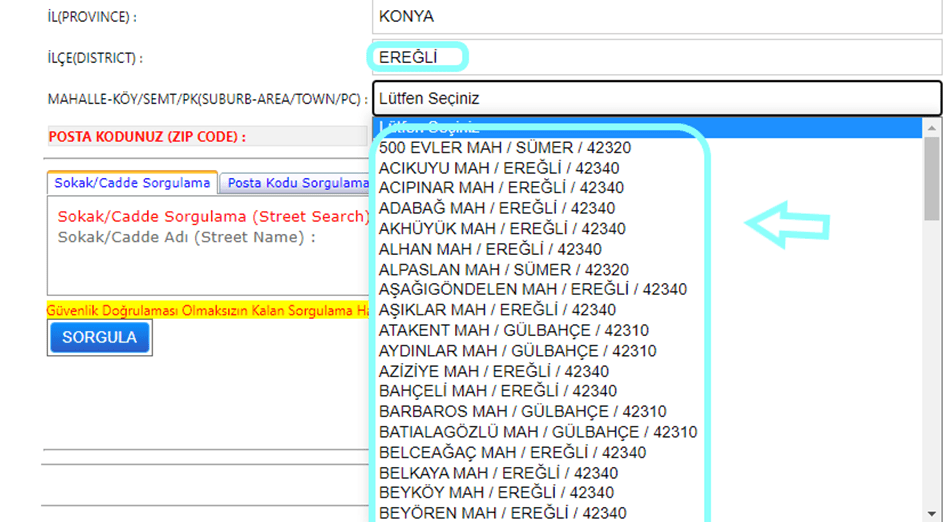
Task: Select ATAKENT MAH / GÜLBAHÇE / 42310
Action: (x=514, y=331)
